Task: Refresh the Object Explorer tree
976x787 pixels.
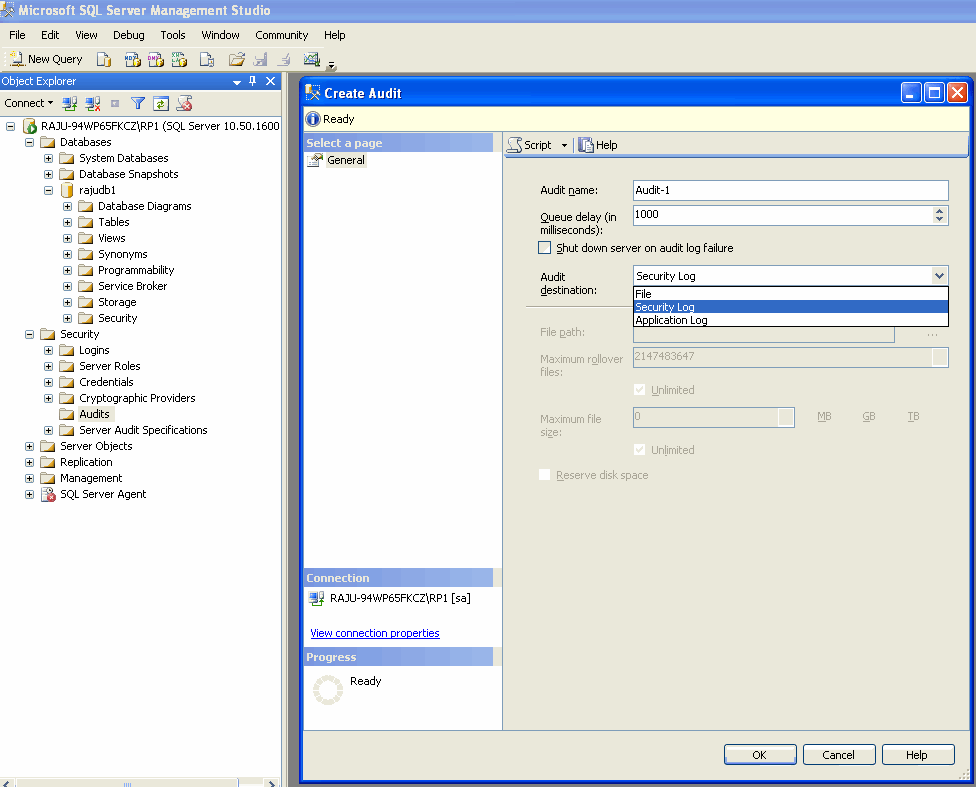Action: pos(161,103)
